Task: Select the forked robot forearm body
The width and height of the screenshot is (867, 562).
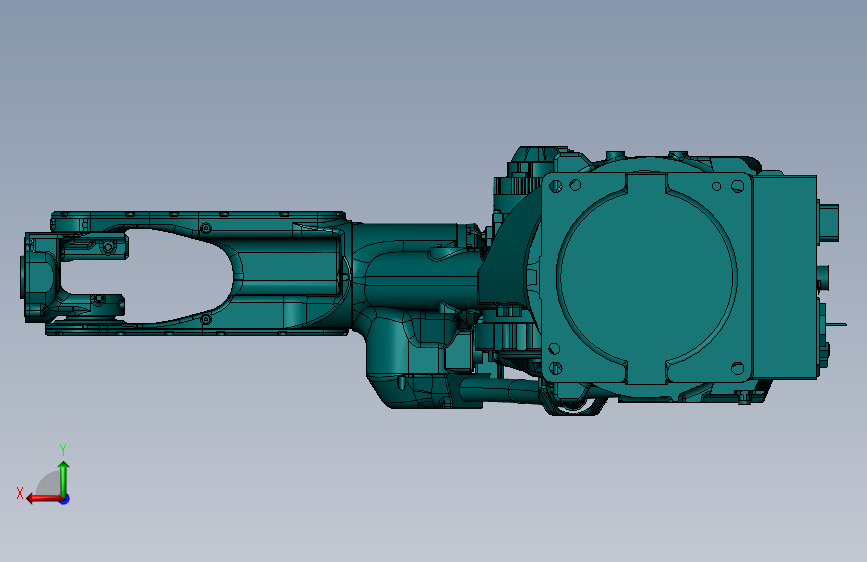Action: coord(288,274)
